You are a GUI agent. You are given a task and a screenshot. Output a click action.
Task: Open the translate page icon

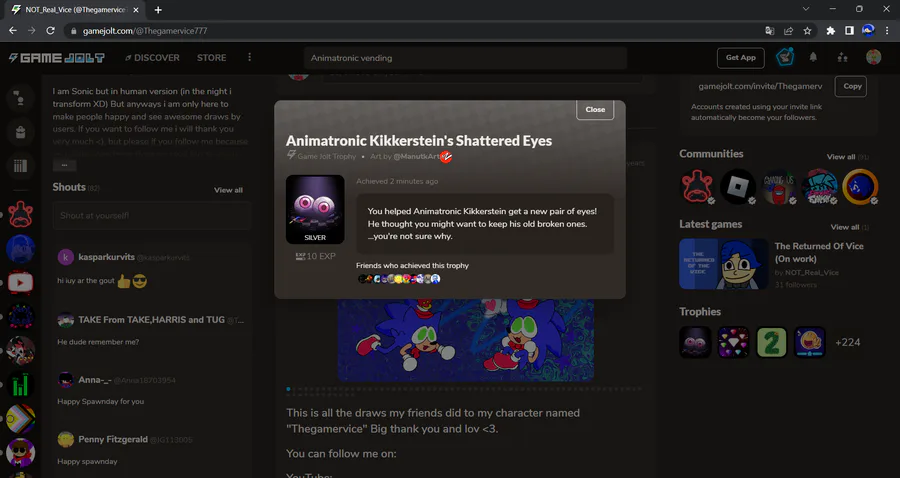(770, 31)
